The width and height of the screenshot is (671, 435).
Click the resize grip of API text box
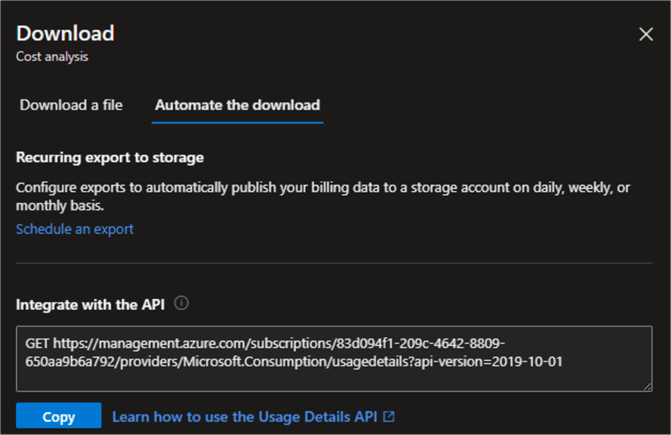[646, 385]
